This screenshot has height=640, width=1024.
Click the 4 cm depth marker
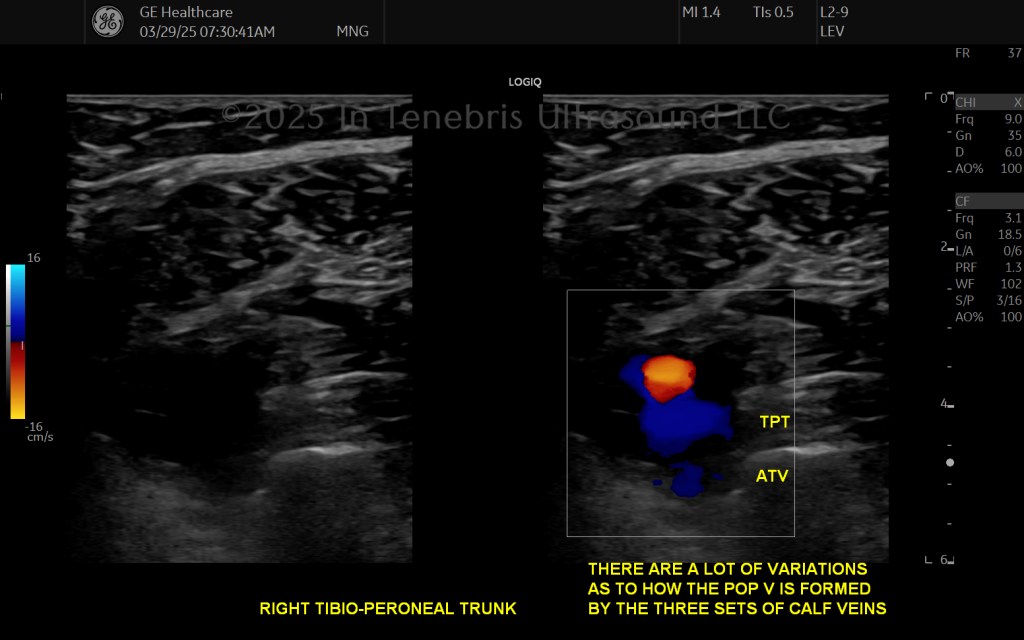(x=946, y=404)
